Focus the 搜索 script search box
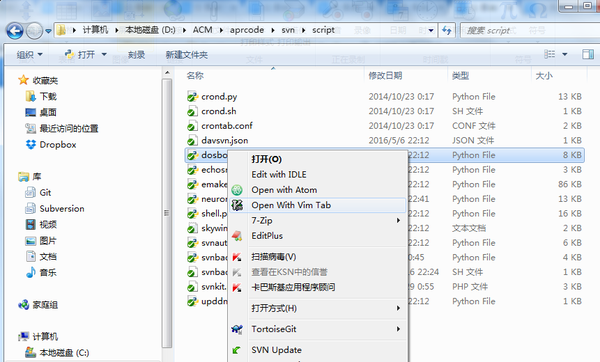Screen dimensions: 600x362 [530, 30]
